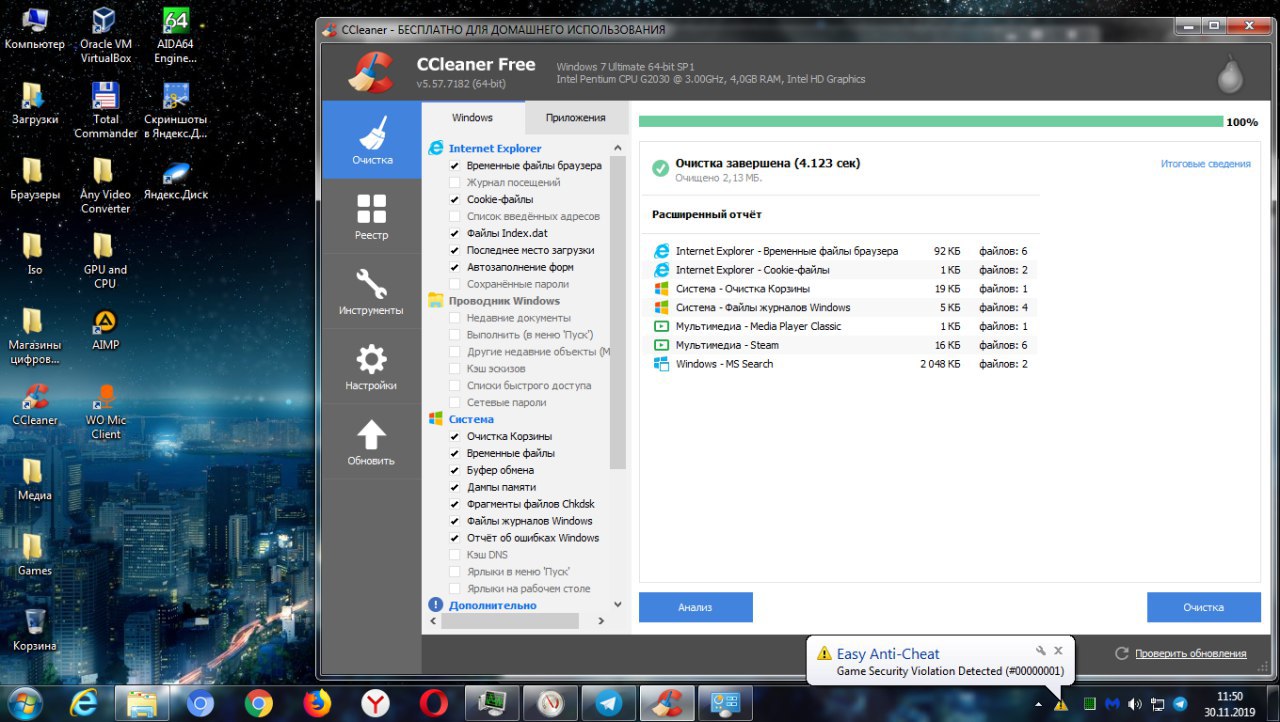1280x722 pixels.
Task: Check Журнал посещений option
Action: (x=455, y=183)
